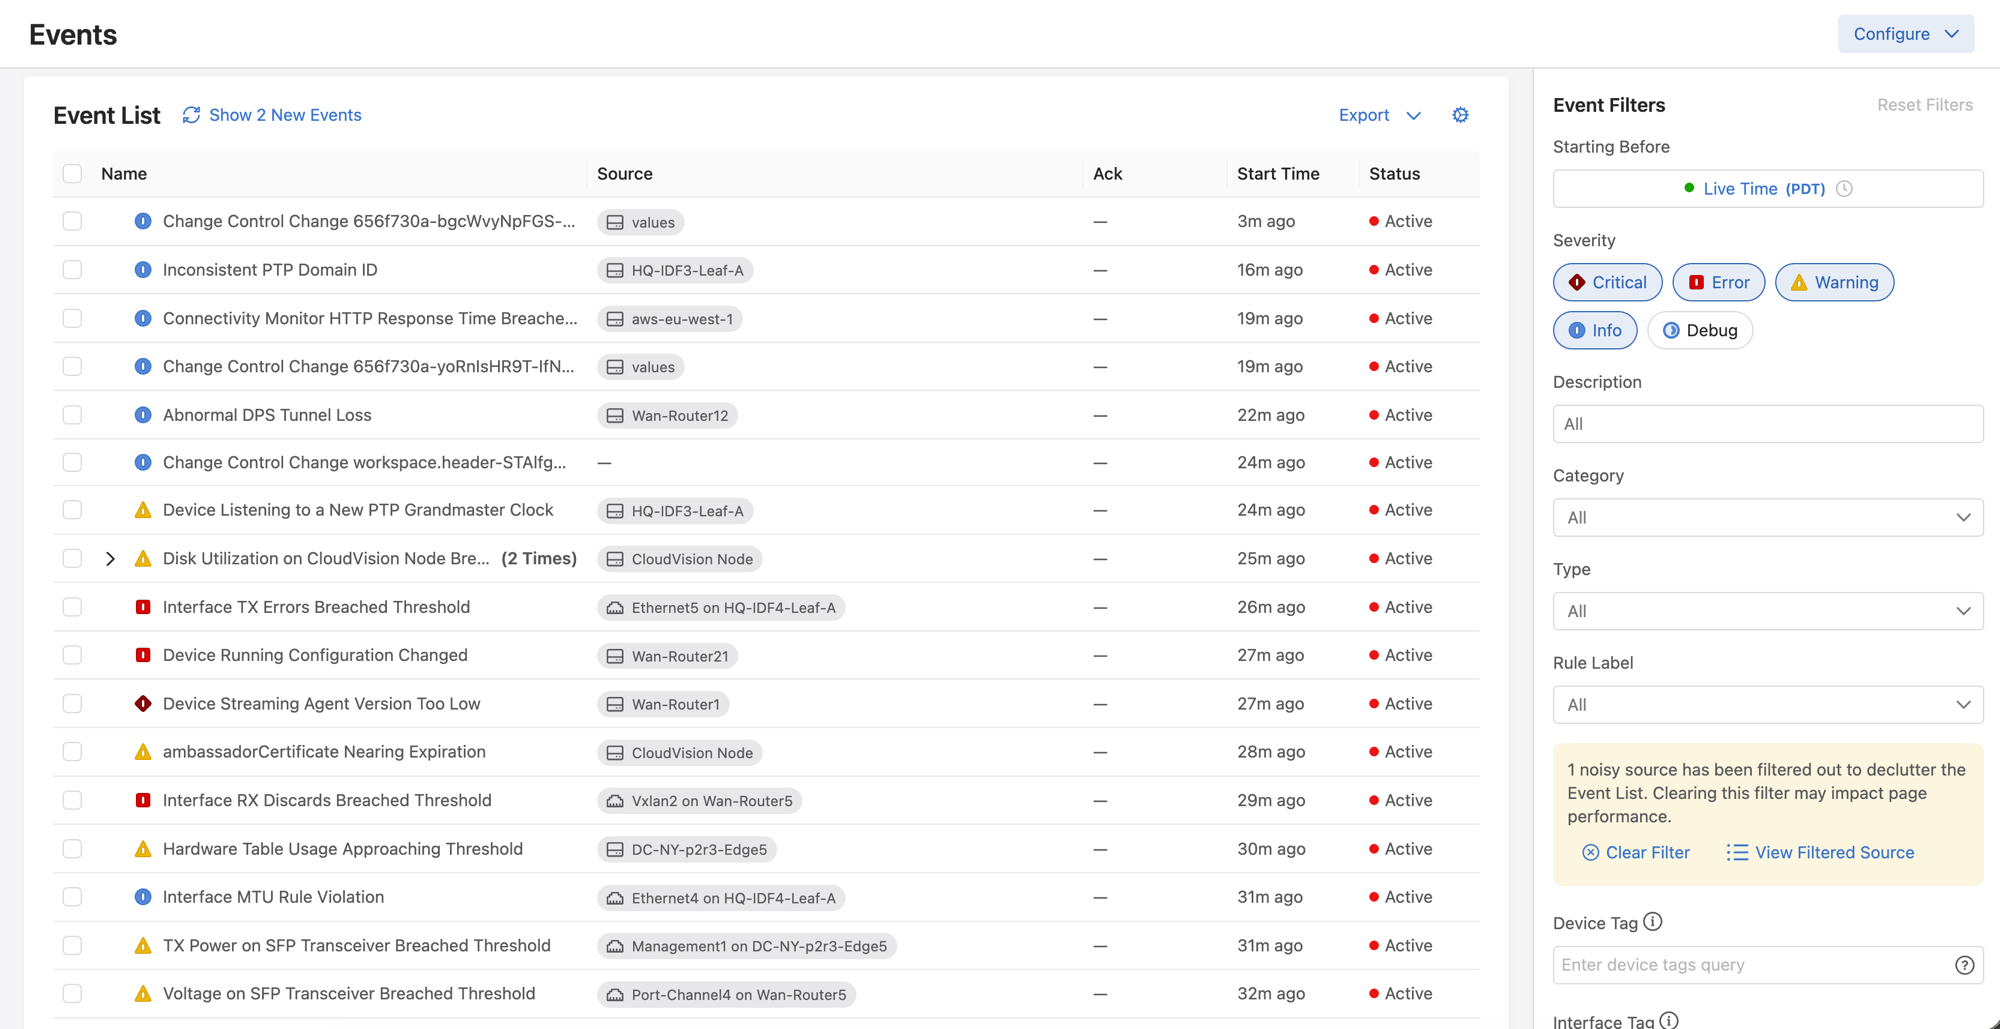Open the Port-Channel4 on Wan-Router5 chip
The width and height of the screenshot is (2000, 1029).
726,994
